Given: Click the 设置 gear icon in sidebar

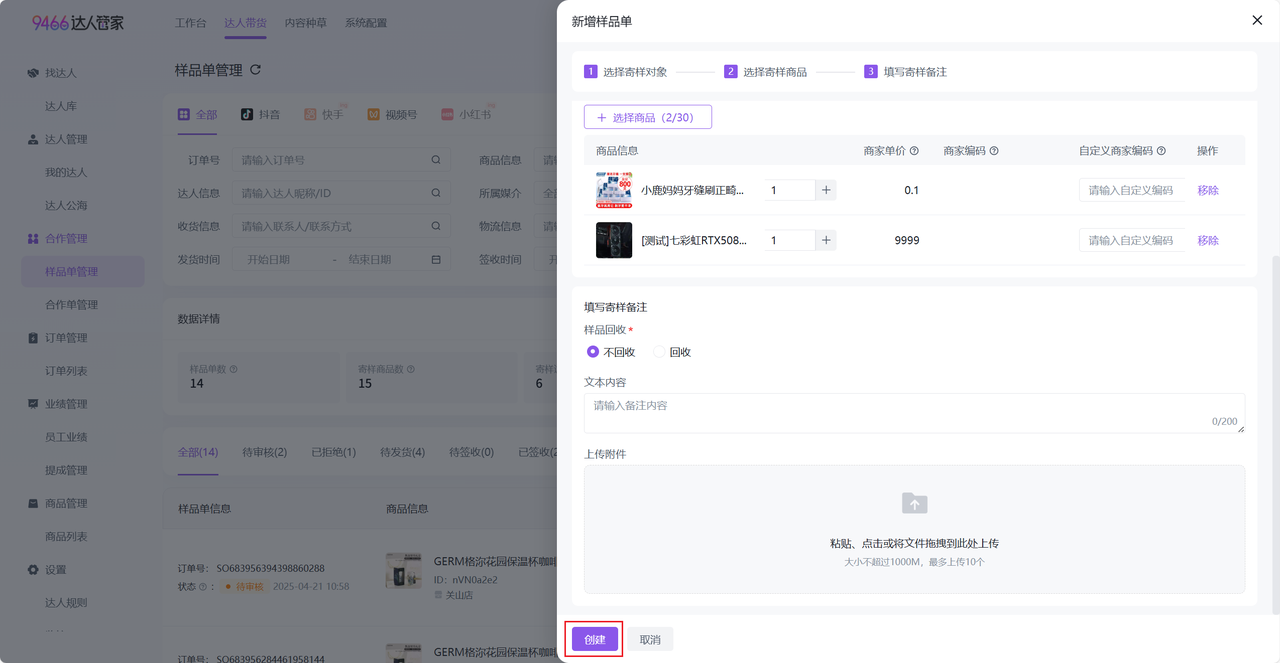Looking at the screenshot, I should pyautogui.click(x=33, y=570).
